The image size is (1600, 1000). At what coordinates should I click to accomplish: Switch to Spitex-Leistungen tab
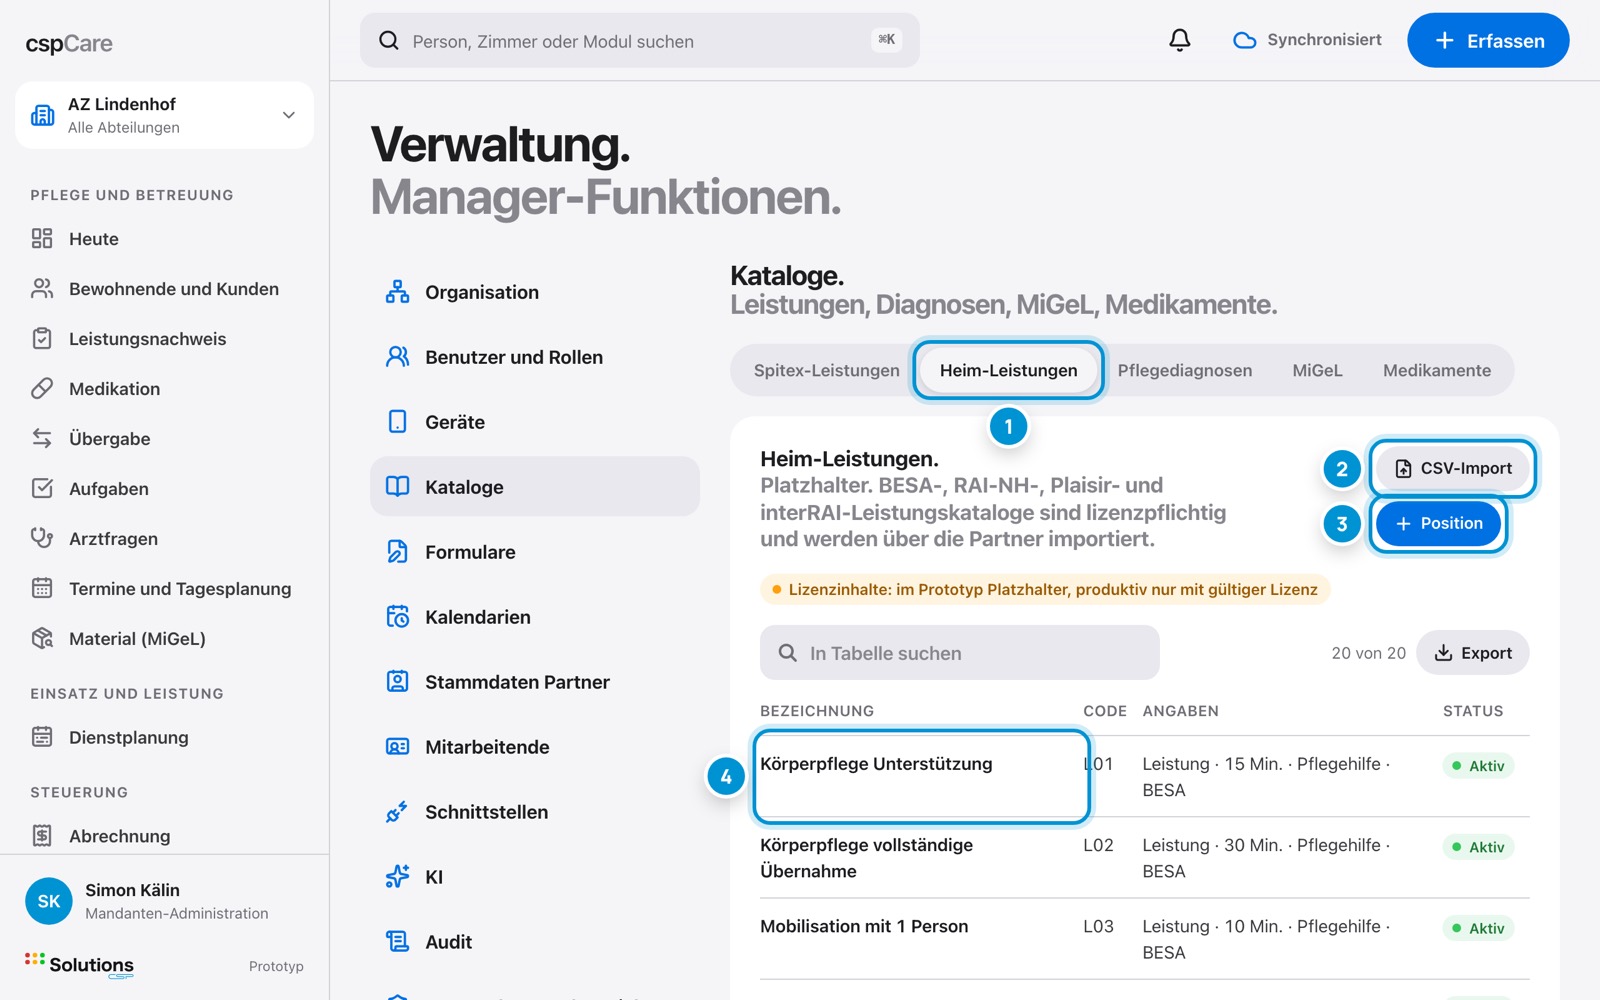tap(826, 370)
